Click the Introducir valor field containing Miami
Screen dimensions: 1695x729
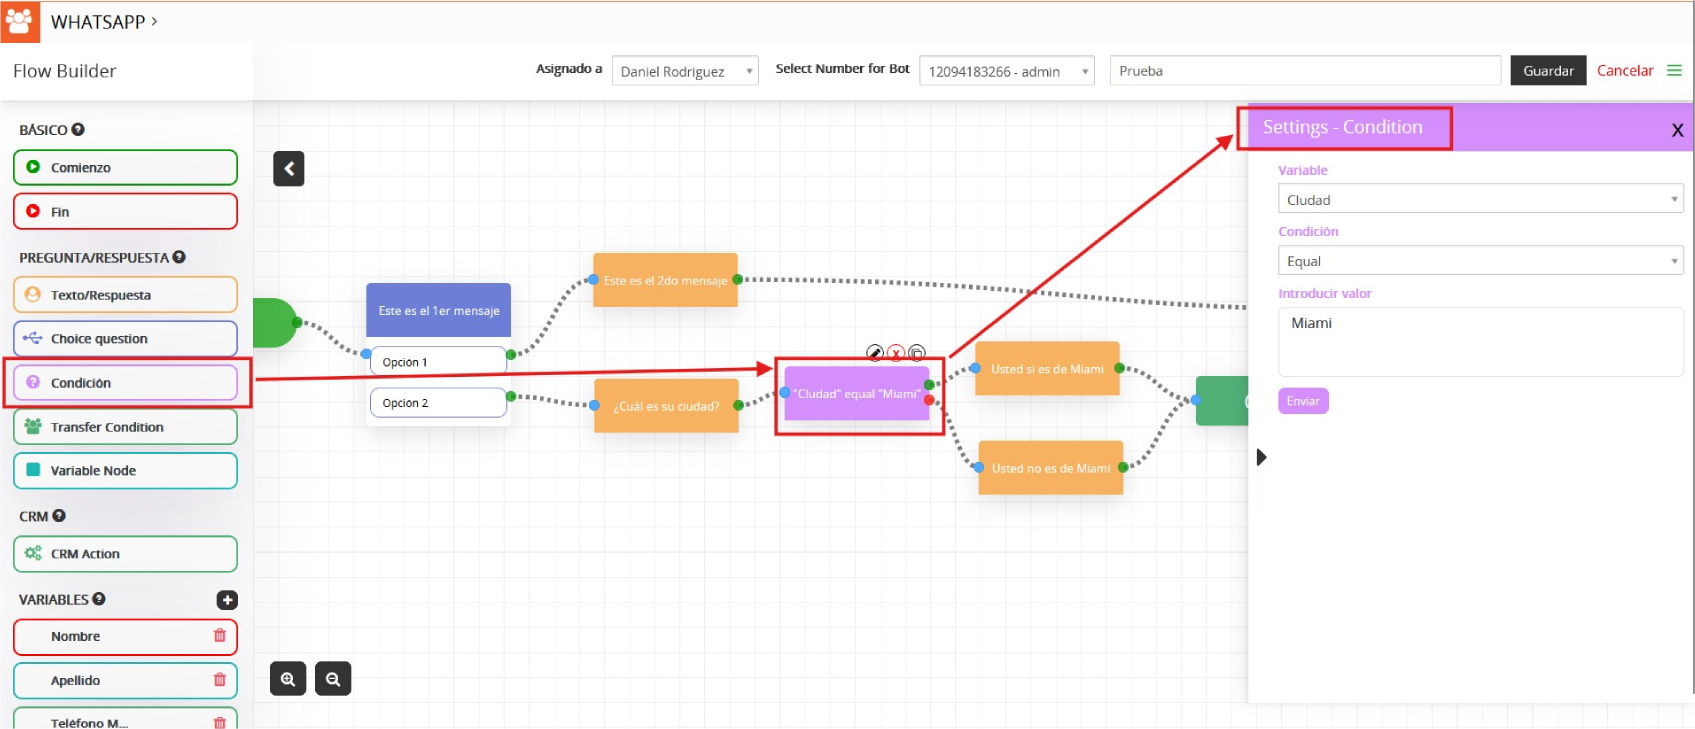click(1480, 341)
